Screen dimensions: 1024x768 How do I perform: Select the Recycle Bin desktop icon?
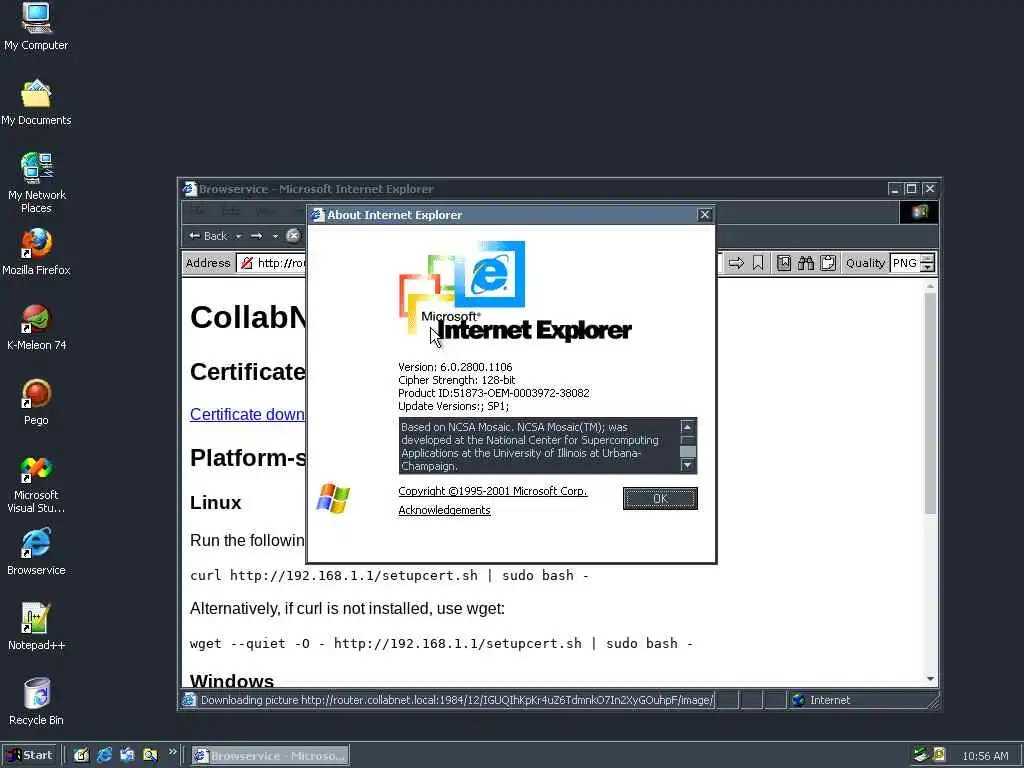coord(36,702)
